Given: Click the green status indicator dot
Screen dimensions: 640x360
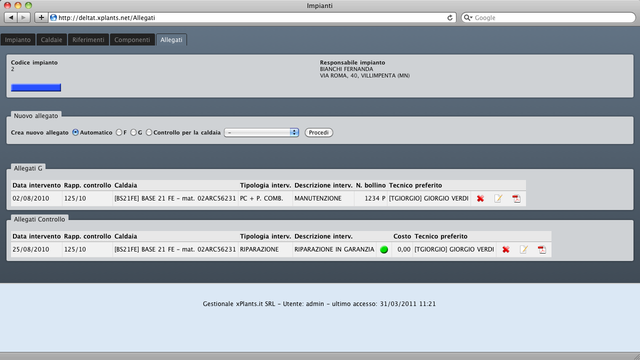Looking at the screenshot, I should pos(384,249).
